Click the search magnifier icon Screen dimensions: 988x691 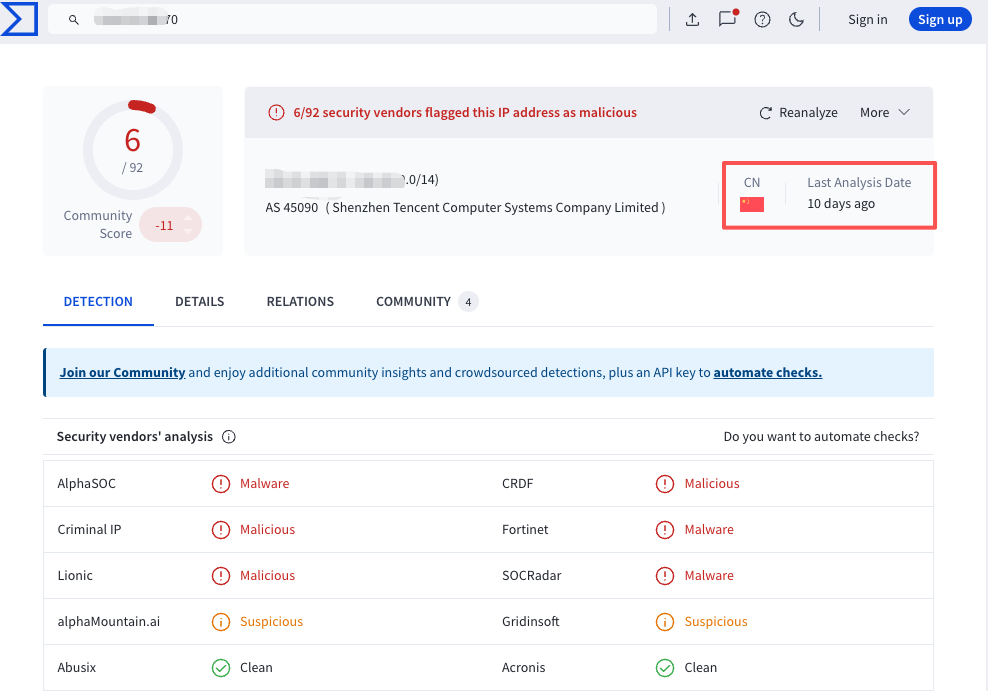(x=74, y=20)
